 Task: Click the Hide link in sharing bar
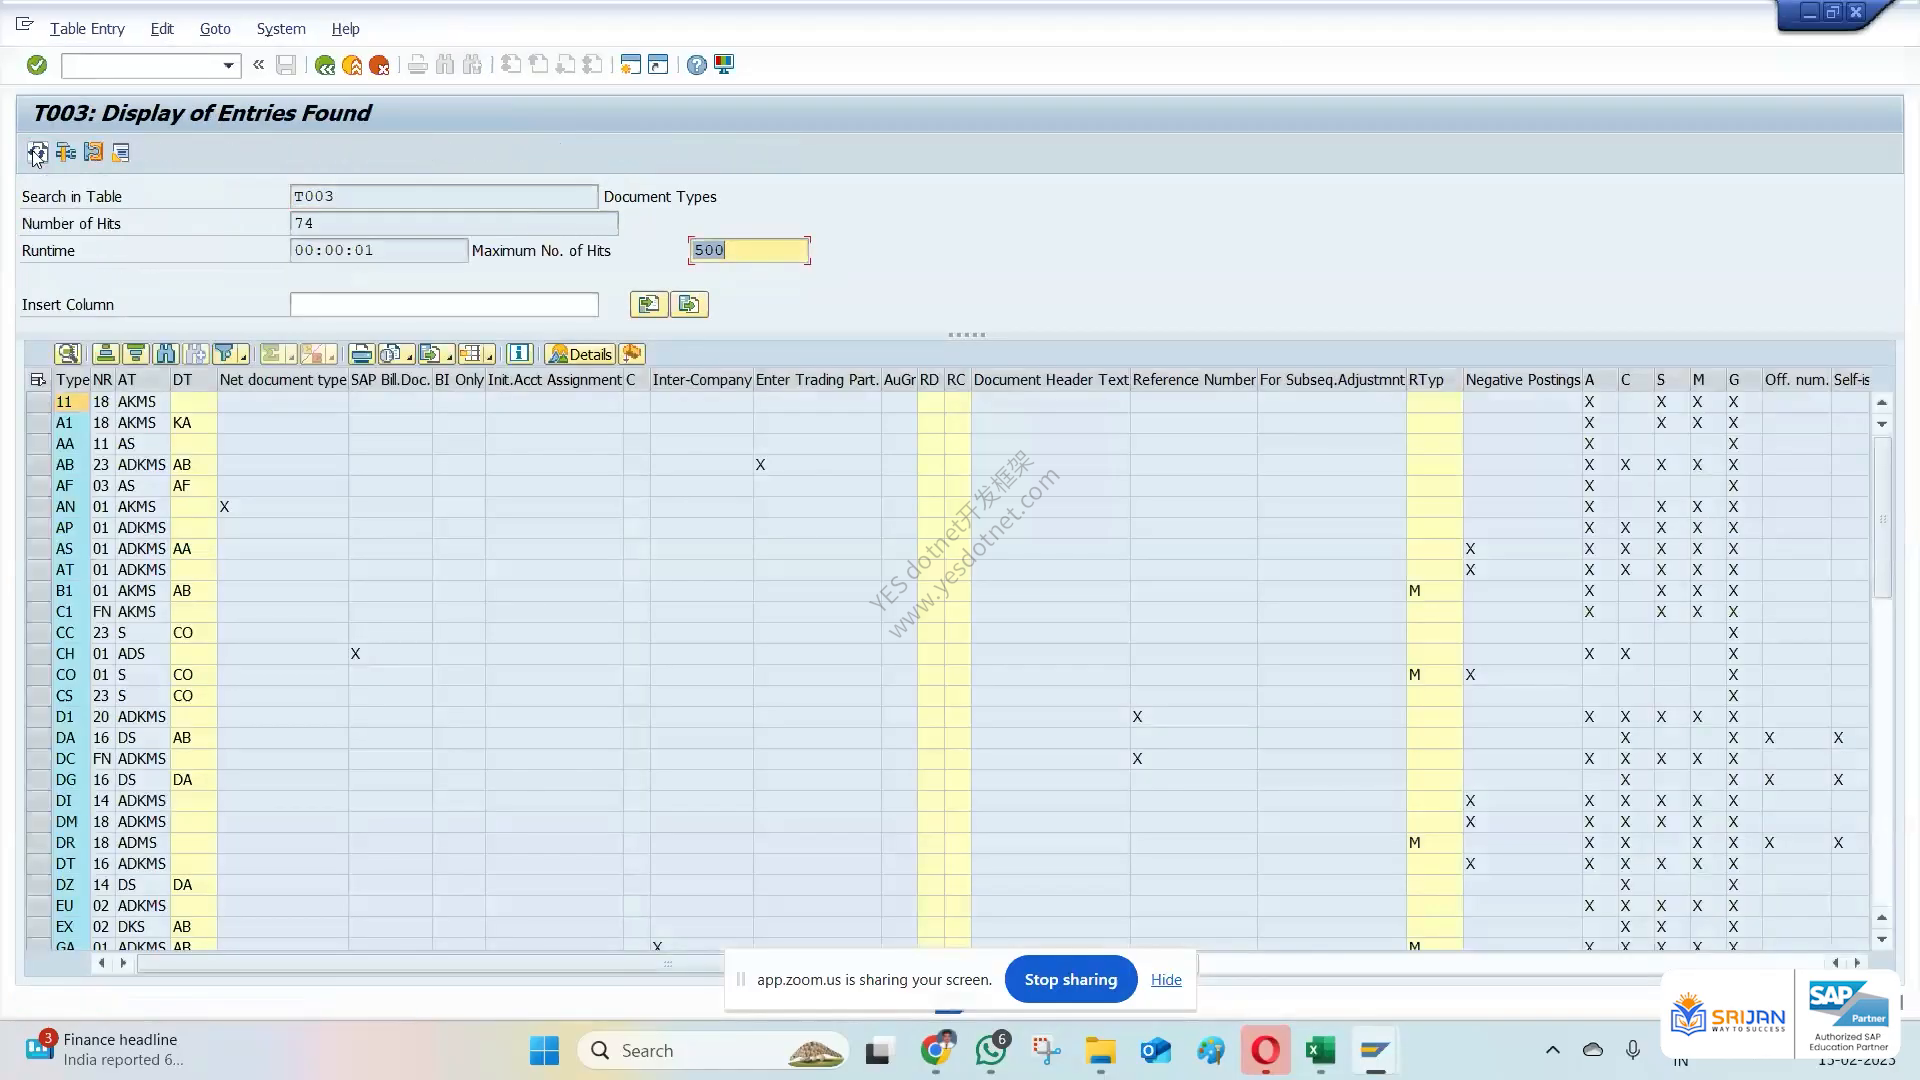click(1166, 980)
